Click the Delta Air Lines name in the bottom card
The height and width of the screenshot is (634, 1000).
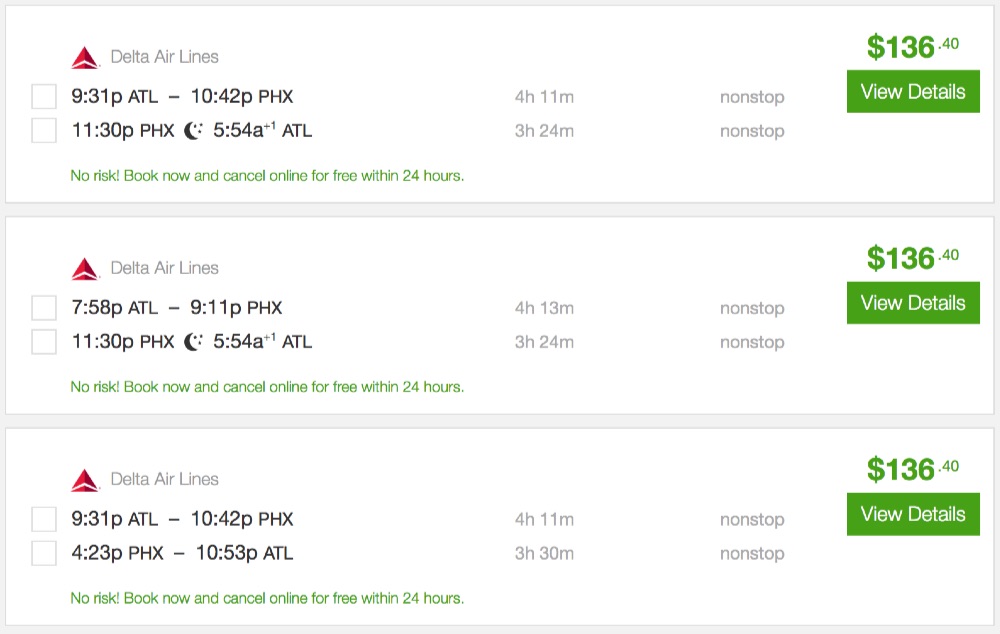pos(164,479)
